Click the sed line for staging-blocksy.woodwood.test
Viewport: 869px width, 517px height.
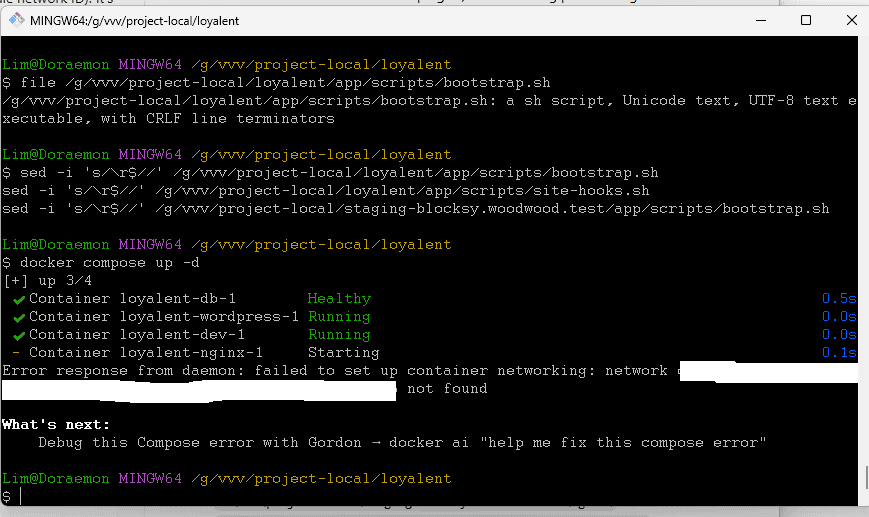click(x=416, y=209)
